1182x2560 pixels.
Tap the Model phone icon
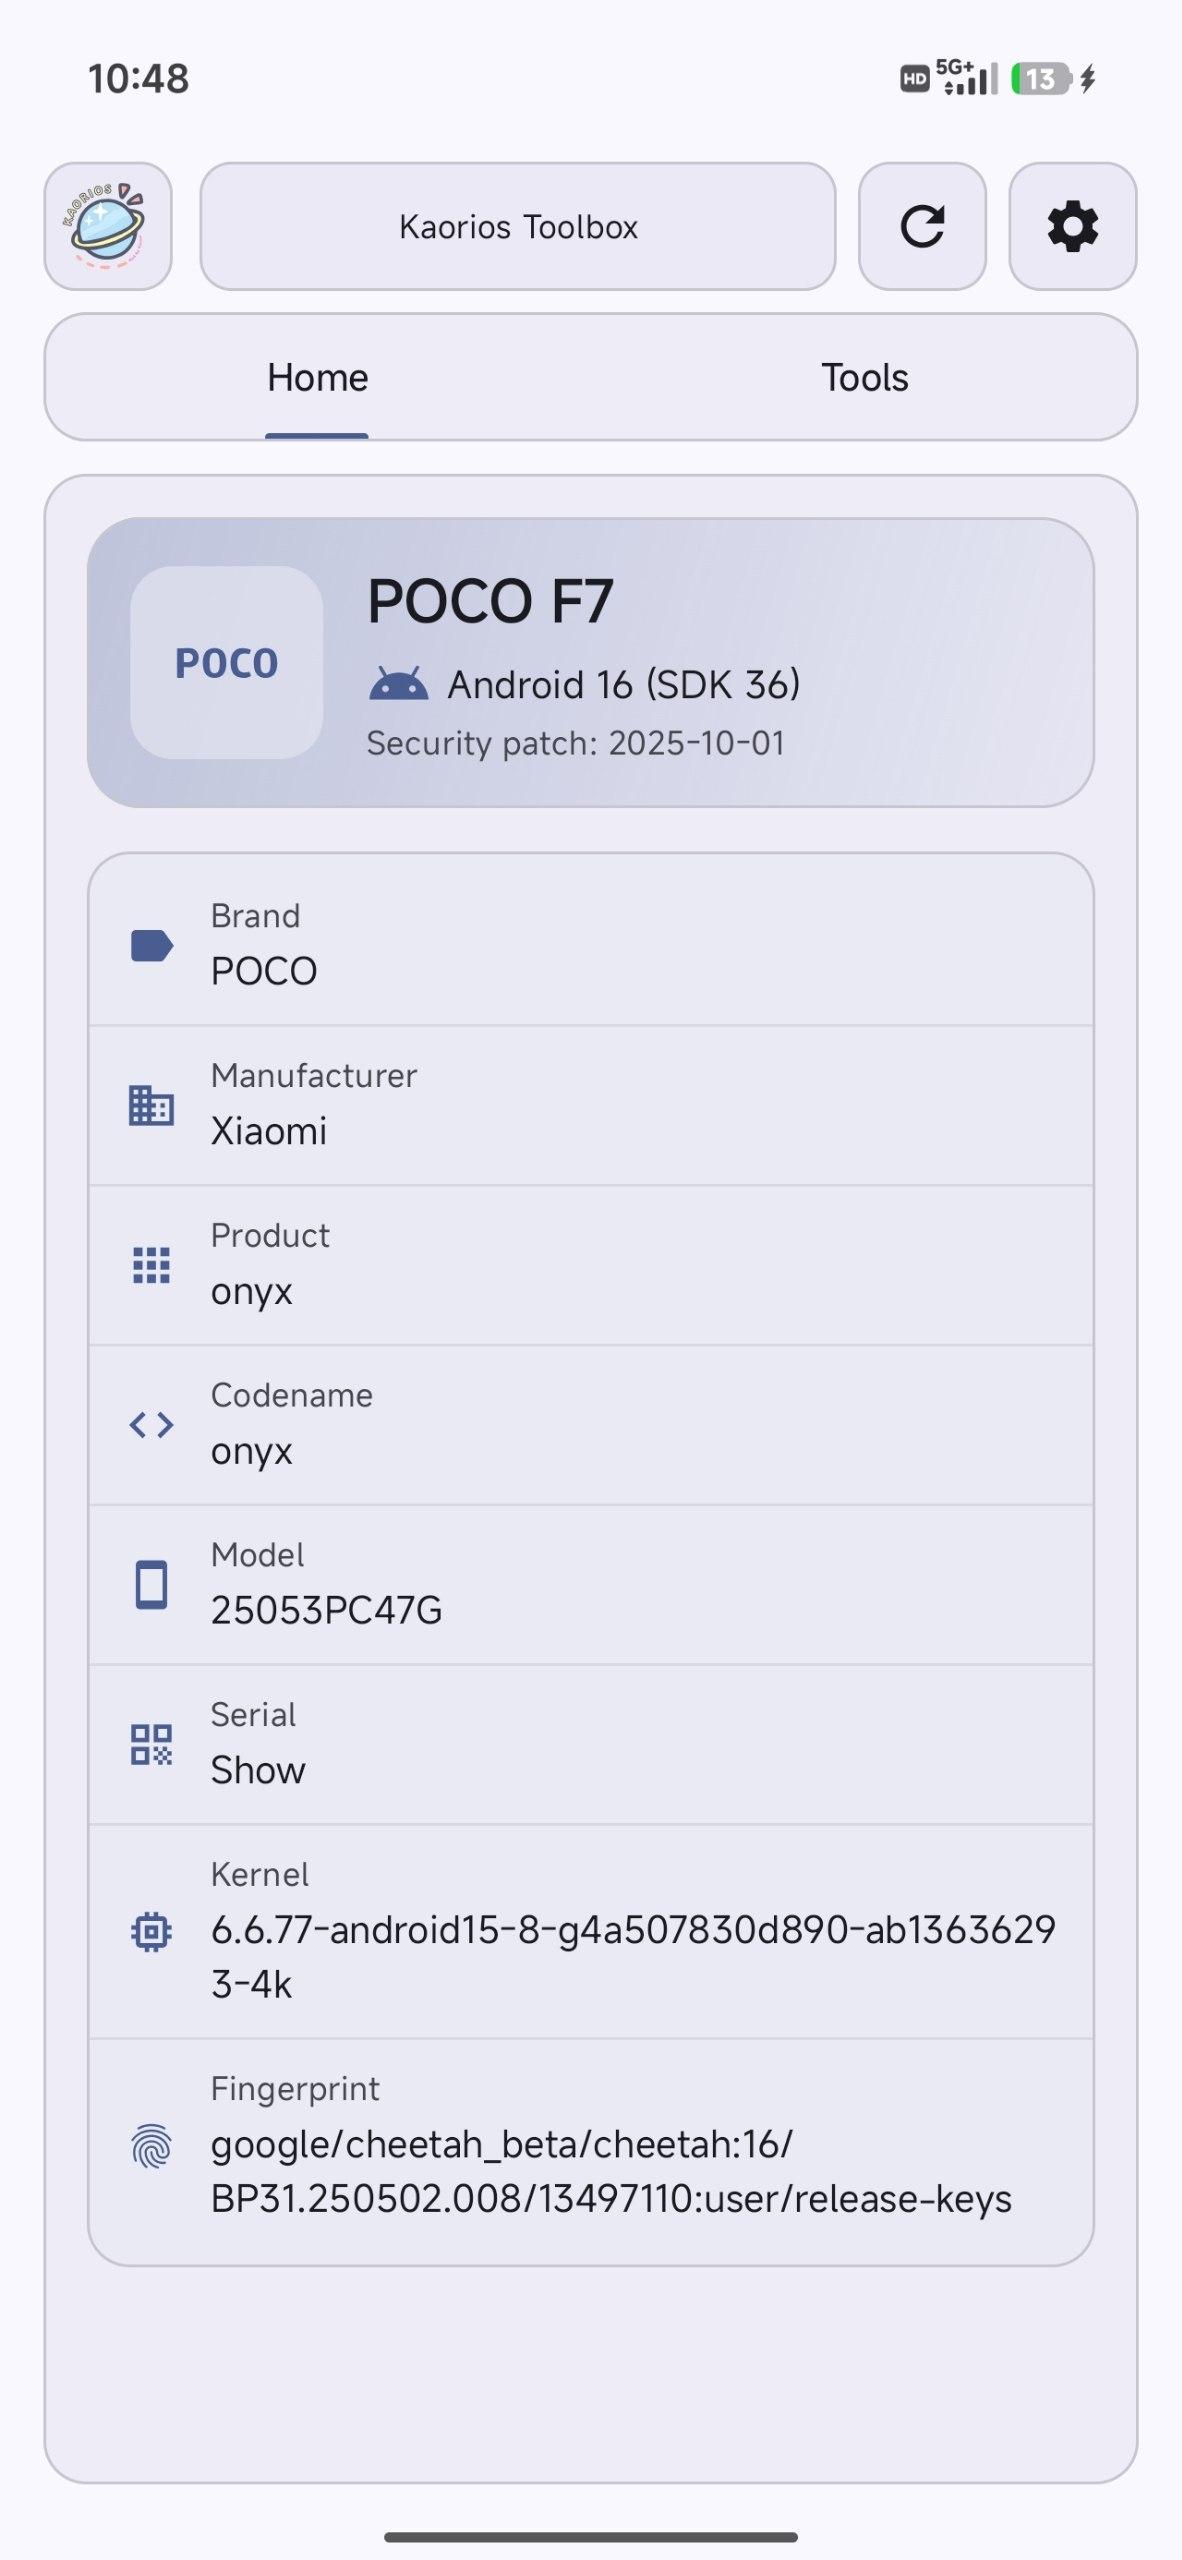click(x=151, y=1585)
